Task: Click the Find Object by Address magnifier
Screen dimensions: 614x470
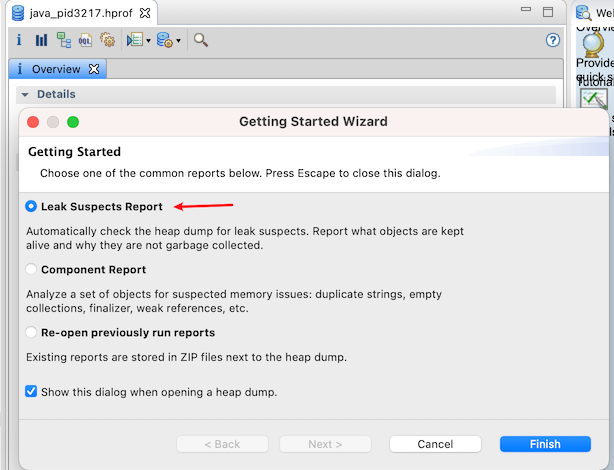Action: (x=201, y=40)
